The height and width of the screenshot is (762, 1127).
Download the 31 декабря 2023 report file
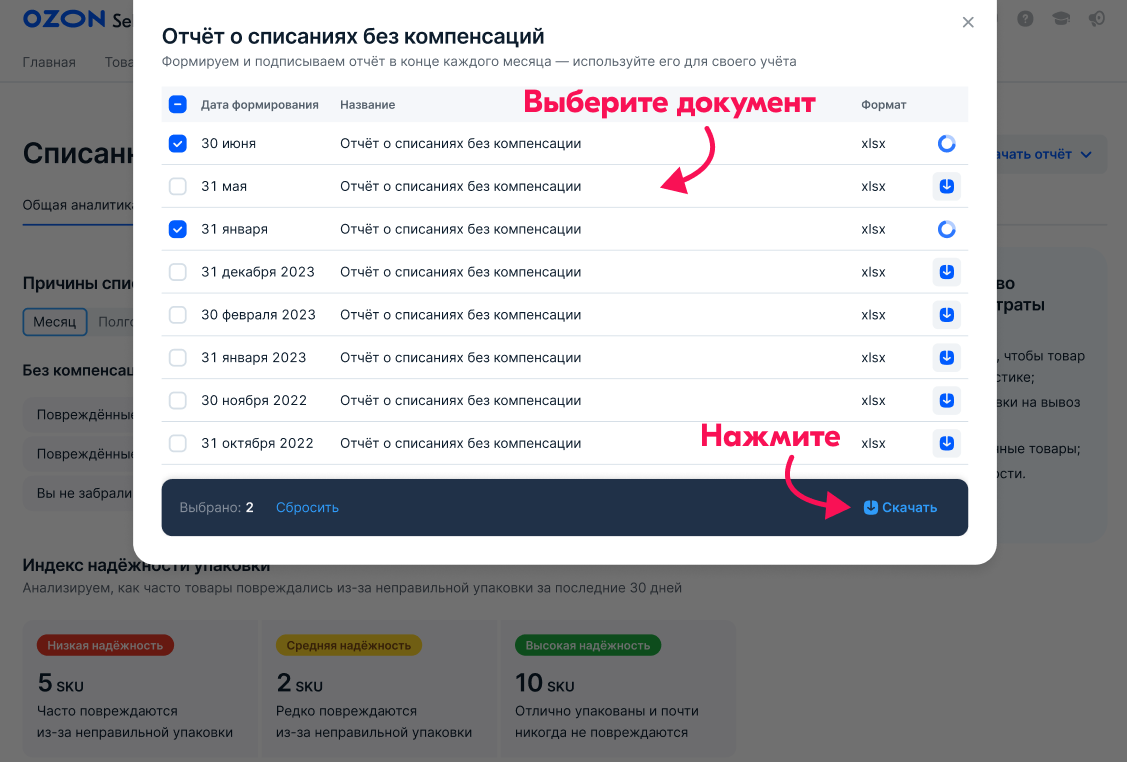pyautogui.click(x=947, y=272)
